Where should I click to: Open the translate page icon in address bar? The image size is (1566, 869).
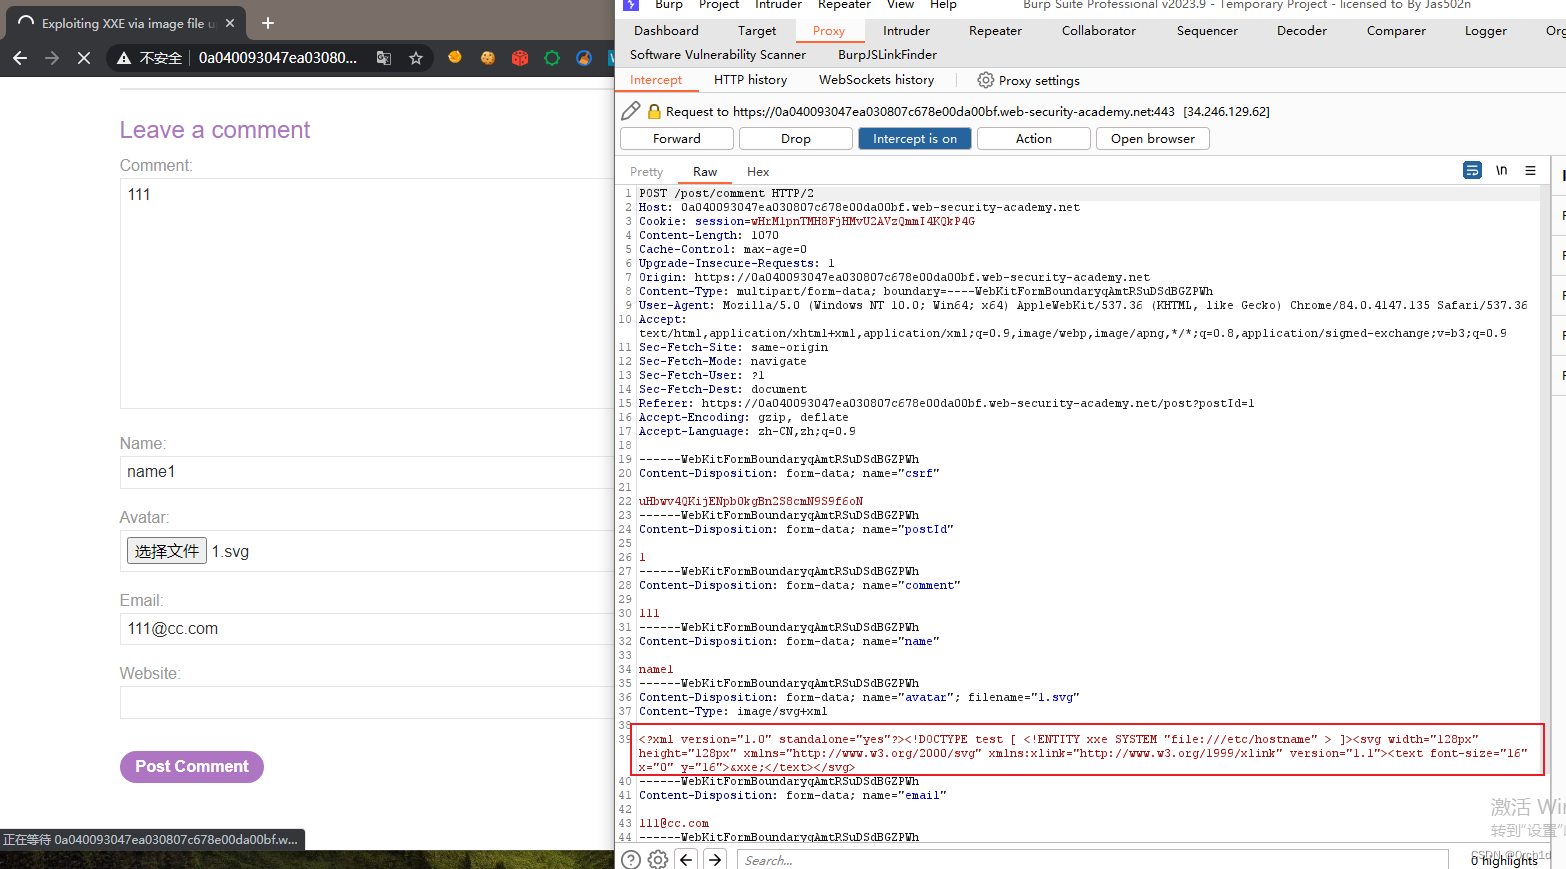[x=384, y=58]
